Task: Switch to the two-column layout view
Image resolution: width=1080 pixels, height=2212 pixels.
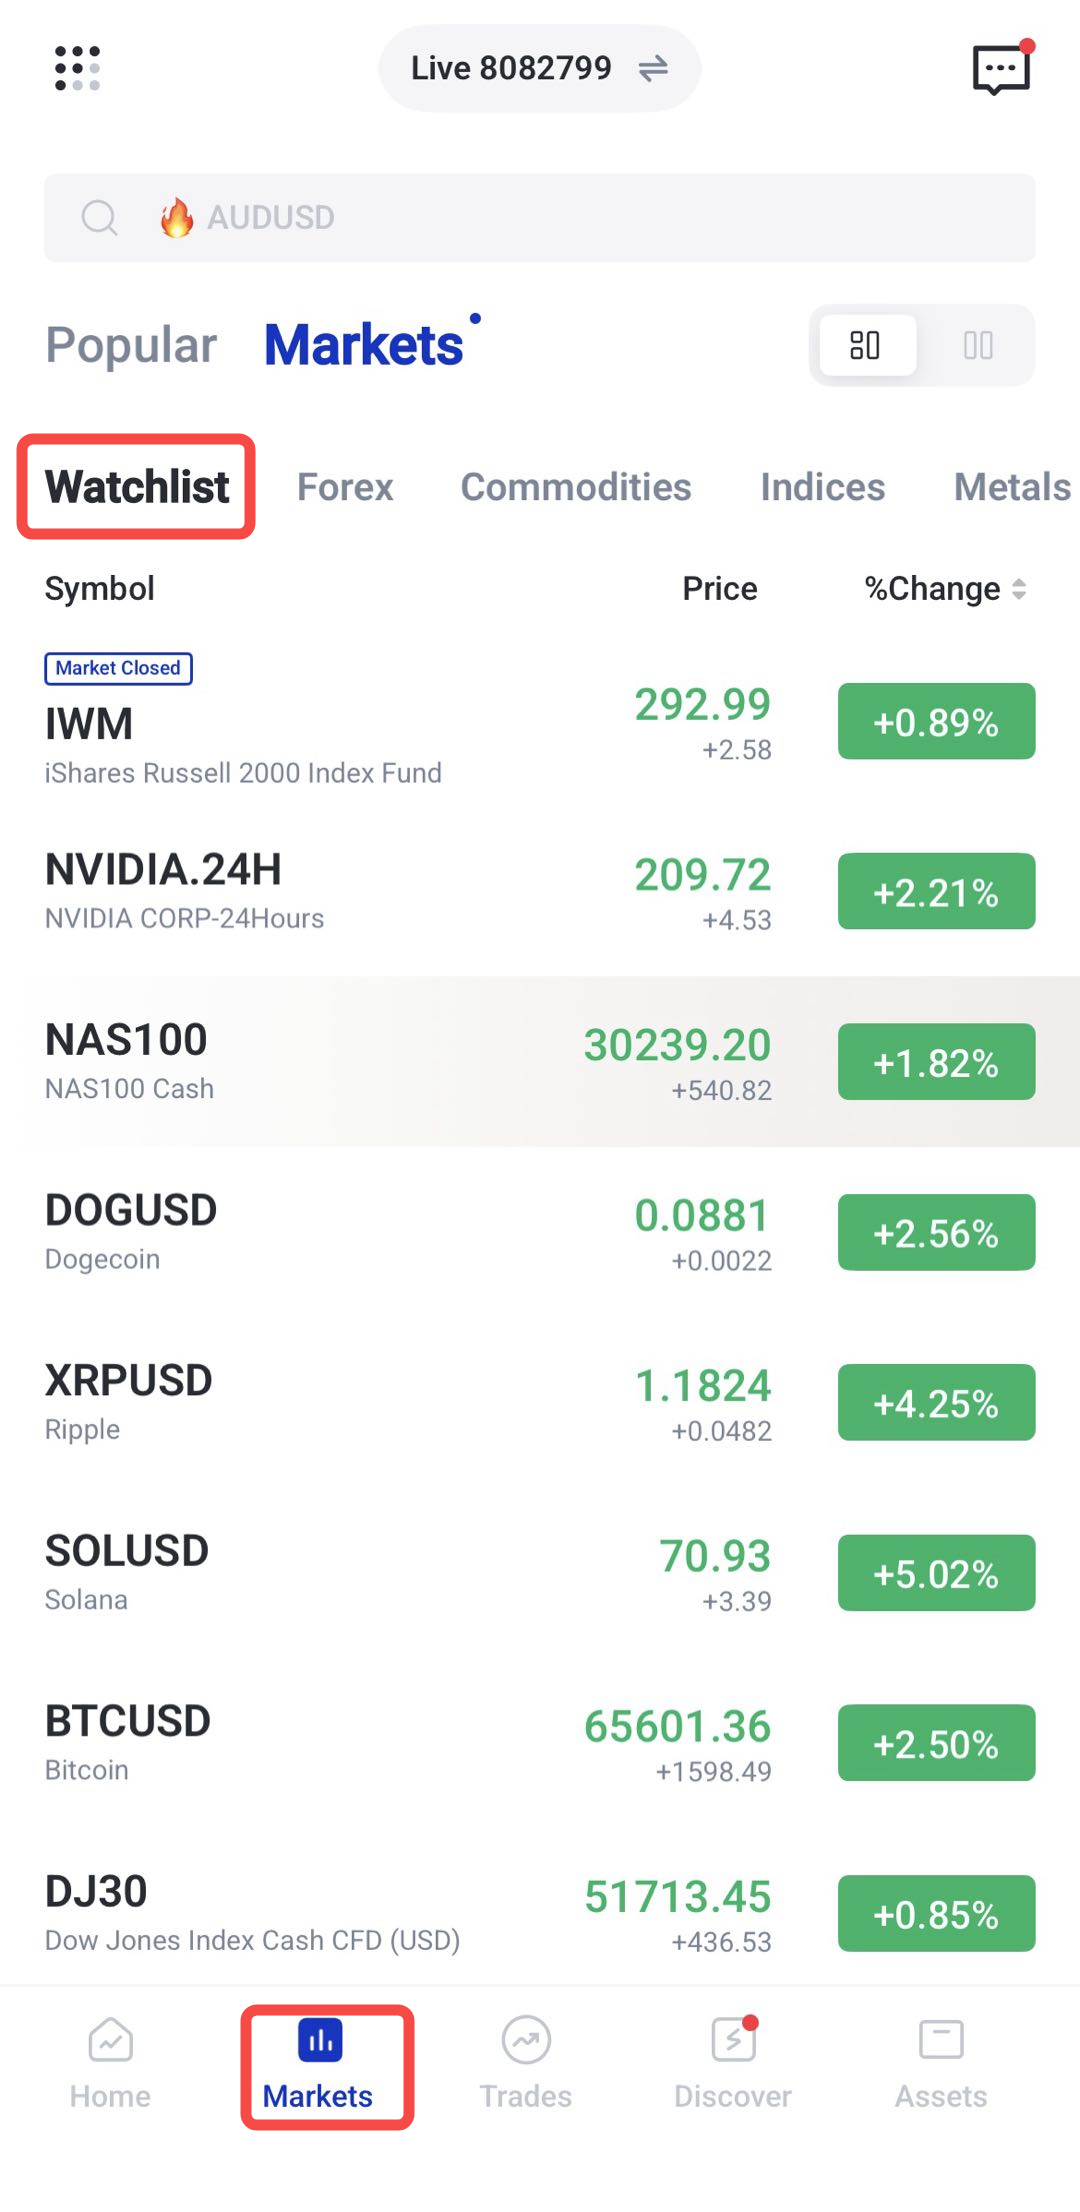Action: (x=978, y=345)
